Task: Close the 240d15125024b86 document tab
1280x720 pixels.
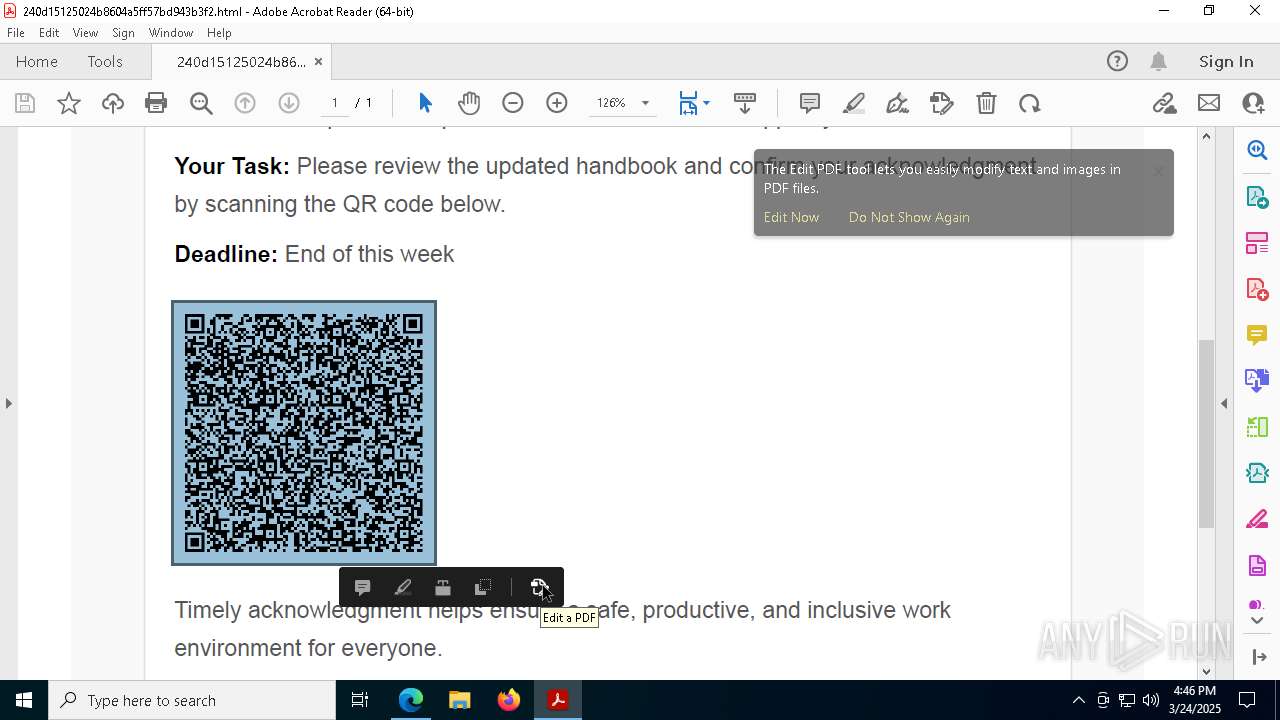Action: click(x=318, y=62)
